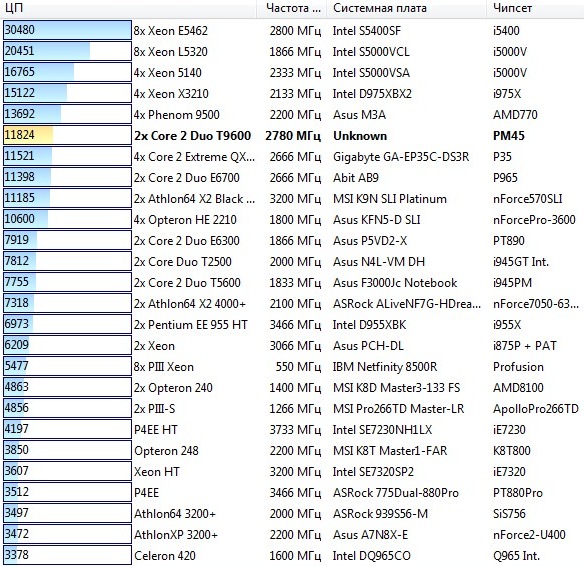Select the Opteron 248 row

(x=292, y=451)
